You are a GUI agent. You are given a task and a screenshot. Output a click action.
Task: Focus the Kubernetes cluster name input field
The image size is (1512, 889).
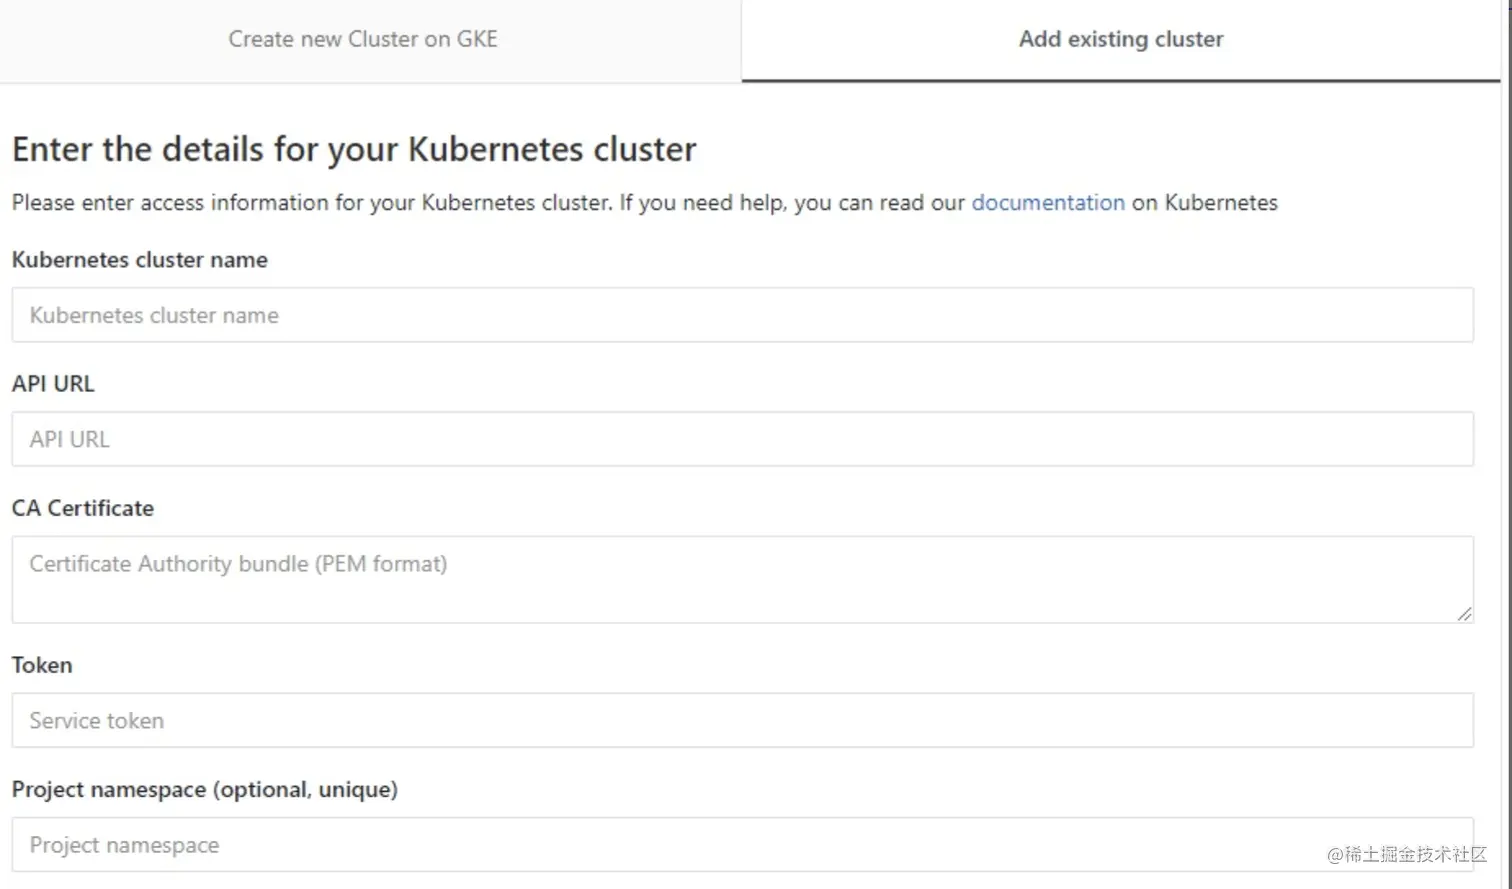click(742, 315)
